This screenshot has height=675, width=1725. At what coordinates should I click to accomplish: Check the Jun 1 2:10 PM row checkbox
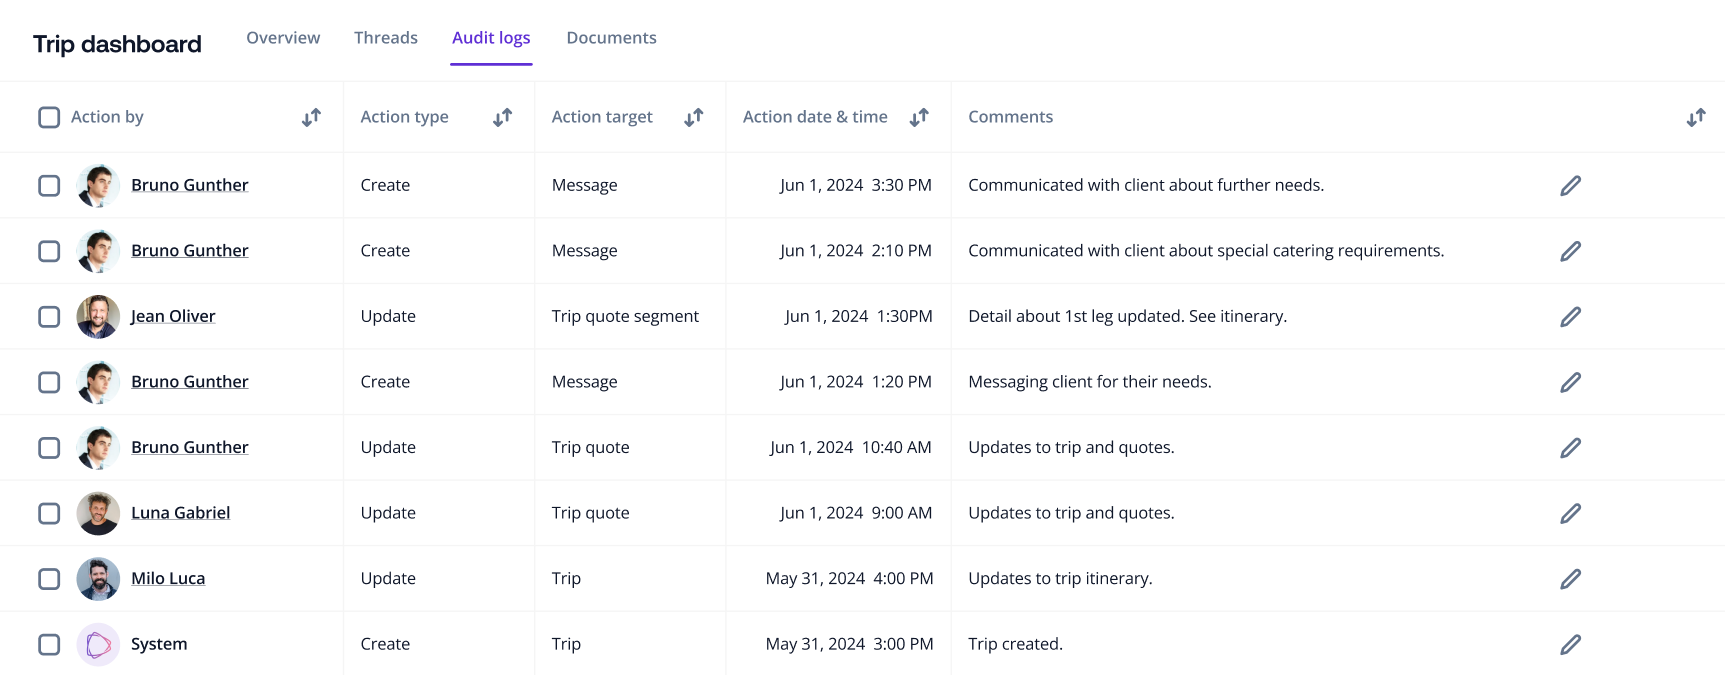click(x=49, y=251)
